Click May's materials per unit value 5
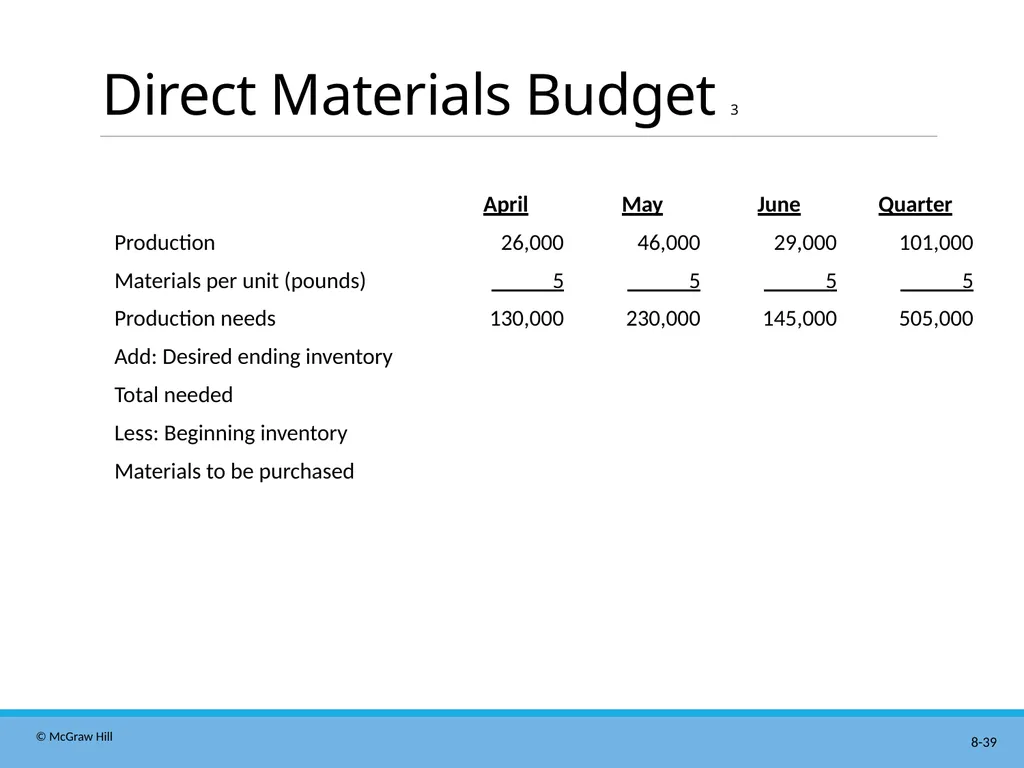The width and height of the screenshot is (1024, 768). pyautogui.click(x=694, y=281)
